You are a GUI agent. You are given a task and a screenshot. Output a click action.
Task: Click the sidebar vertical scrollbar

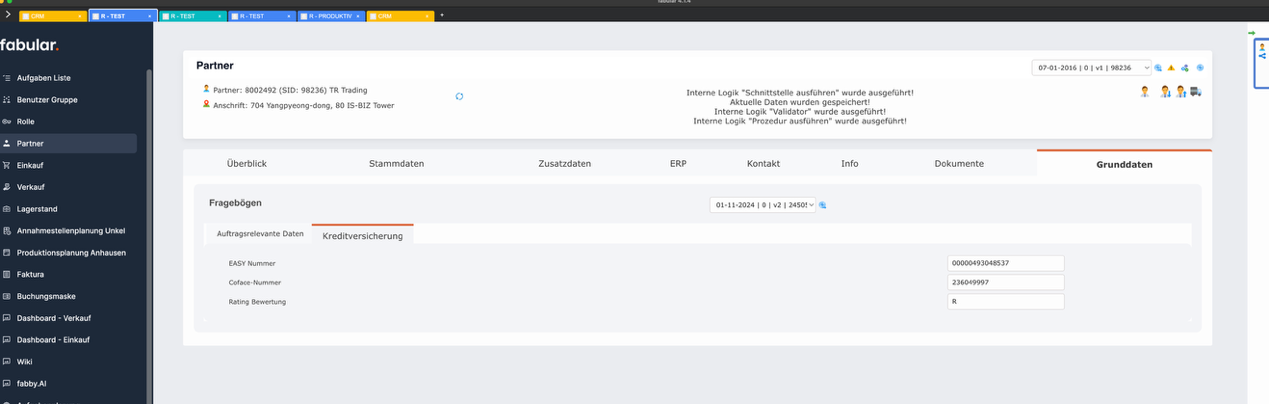(x=149, y=235)
